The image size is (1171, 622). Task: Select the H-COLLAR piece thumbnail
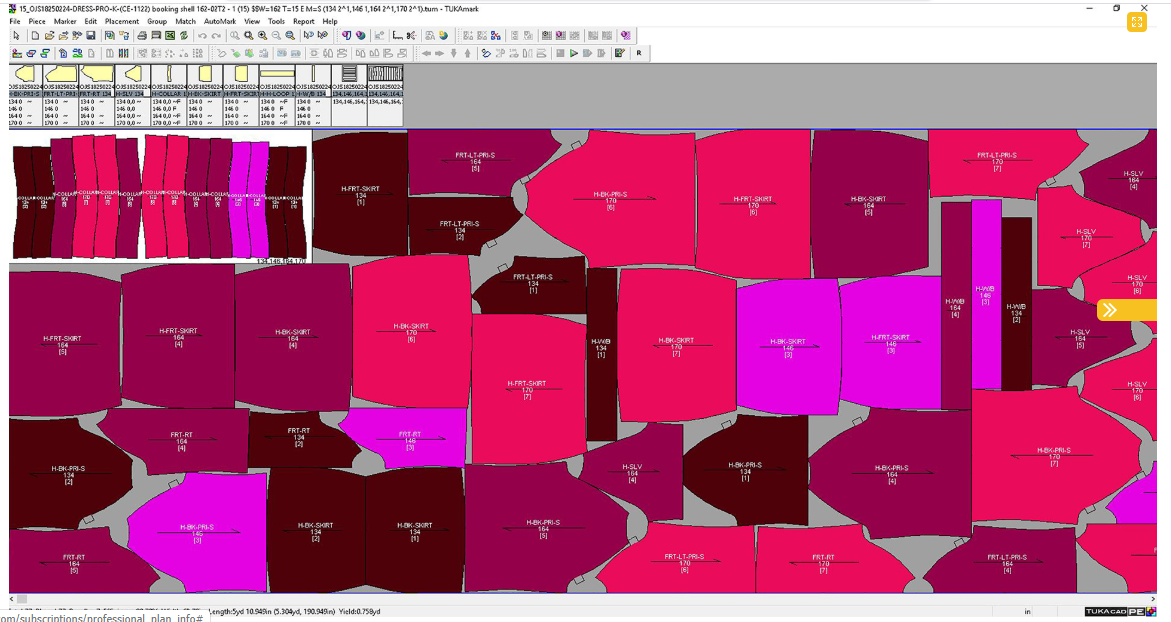pos(169,75)
